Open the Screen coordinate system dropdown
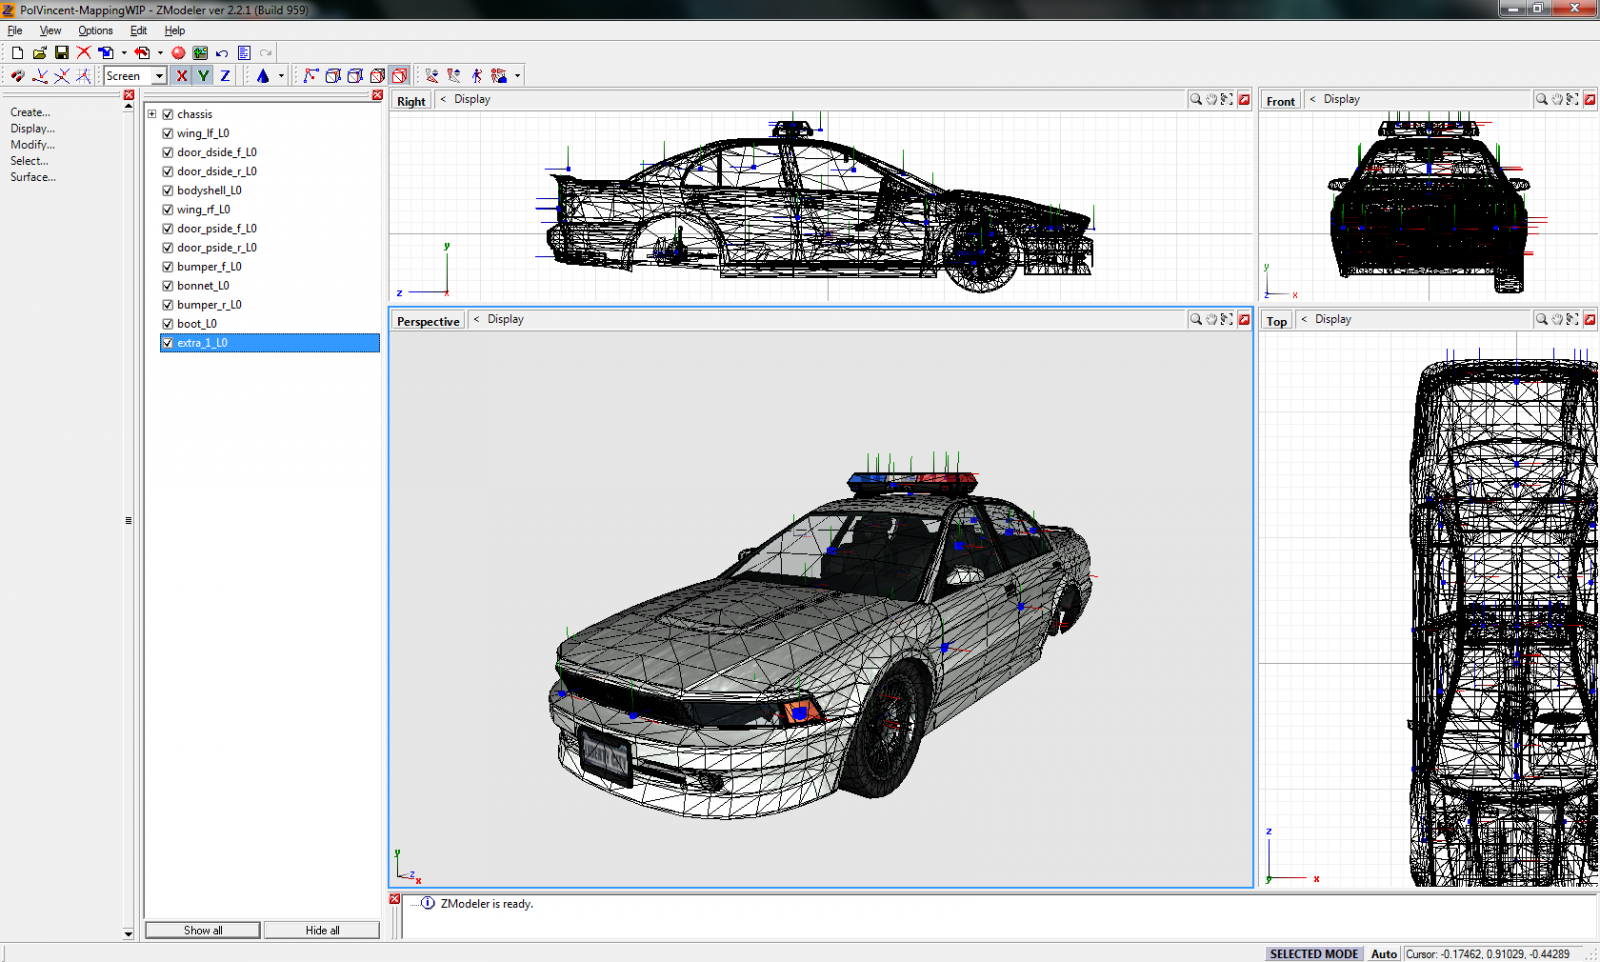Screen dimensions: 1600x962 (158, 76)
